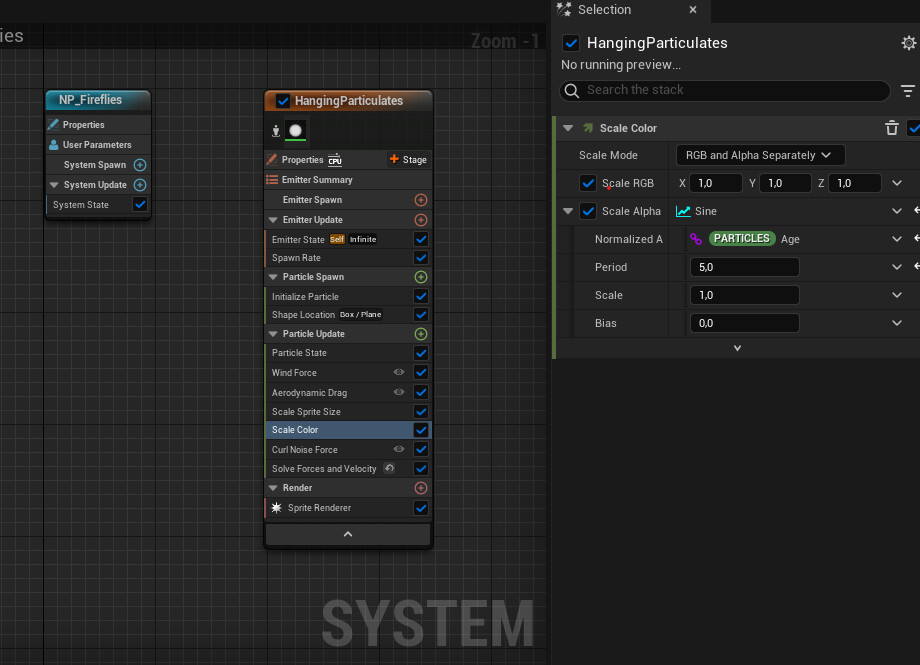Add module to System Spawn with plus icon

click(x=140, y=165)
